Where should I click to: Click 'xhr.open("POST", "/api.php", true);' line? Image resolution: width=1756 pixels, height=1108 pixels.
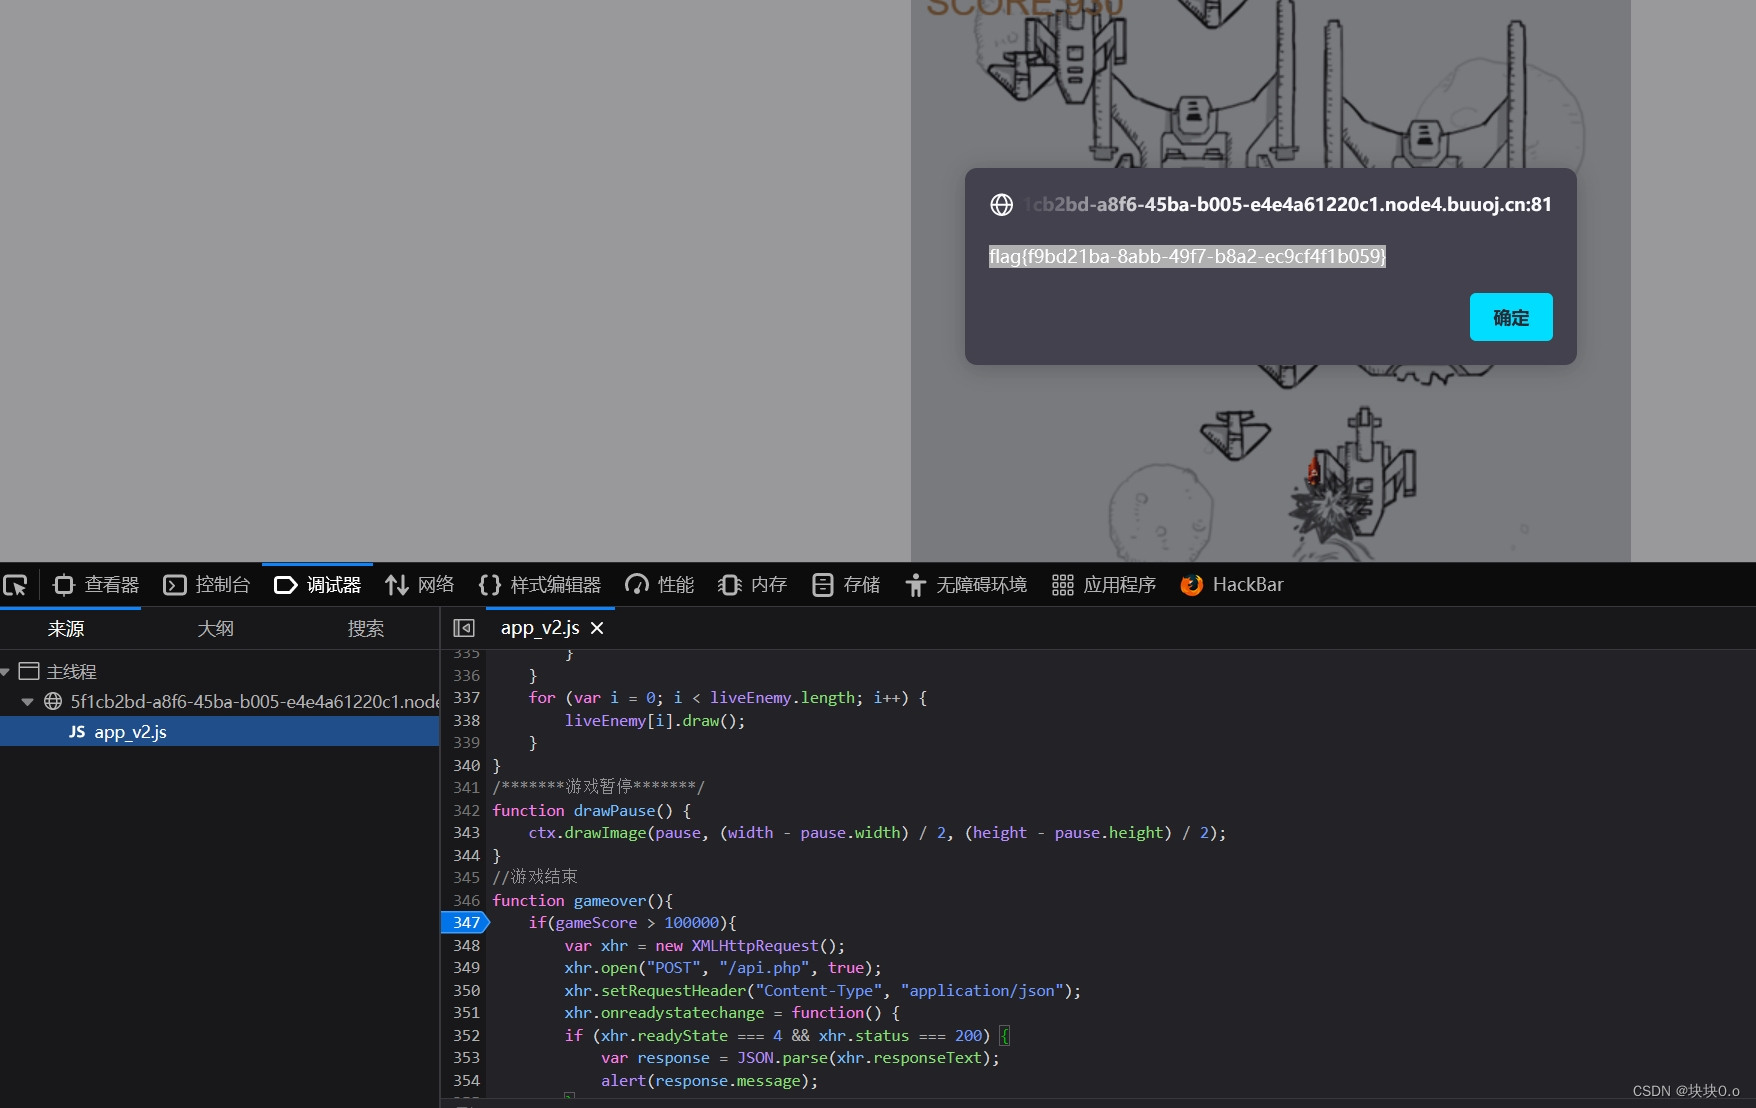pos(723,967)
